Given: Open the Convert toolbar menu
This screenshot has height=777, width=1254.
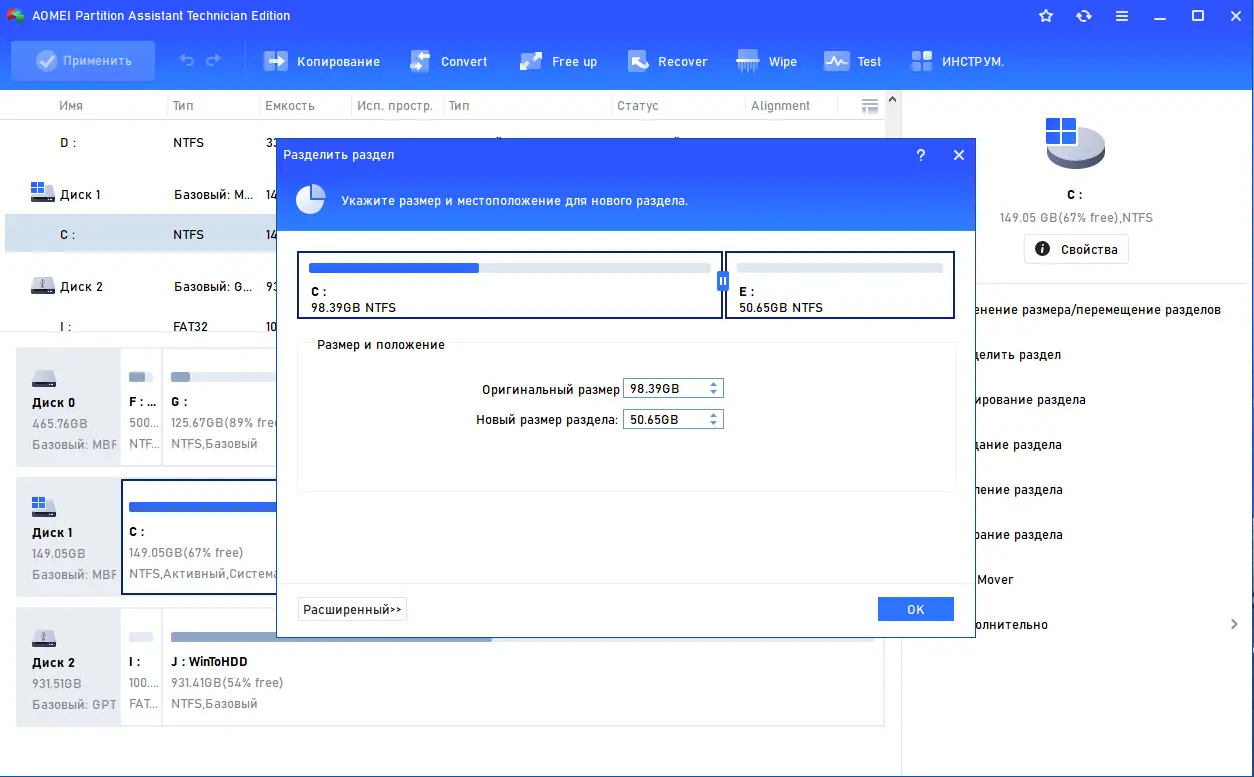Looking at the screenshot, I should (x=448, y=61).
